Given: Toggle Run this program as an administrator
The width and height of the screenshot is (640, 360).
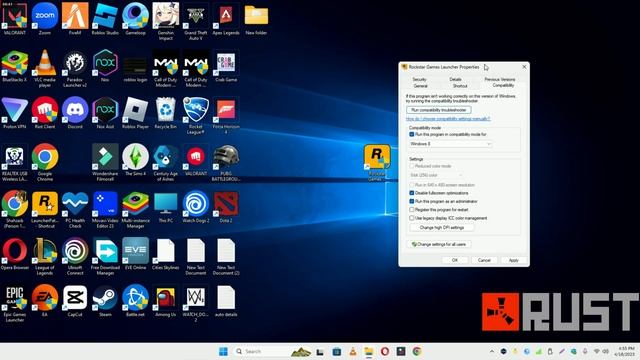Looking at the screenshot, I should 412,201.
